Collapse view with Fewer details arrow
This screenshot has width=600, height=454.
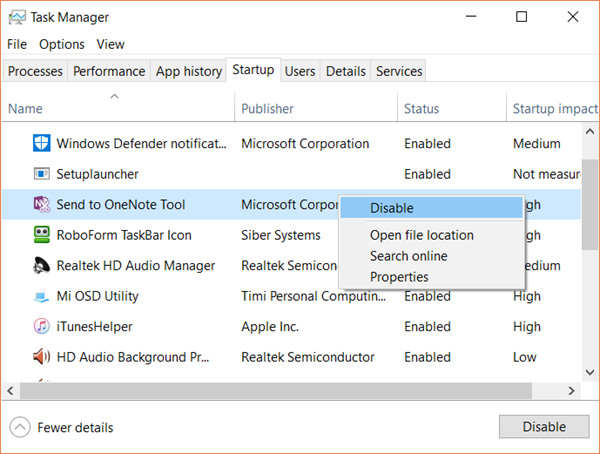coord(20,427)
